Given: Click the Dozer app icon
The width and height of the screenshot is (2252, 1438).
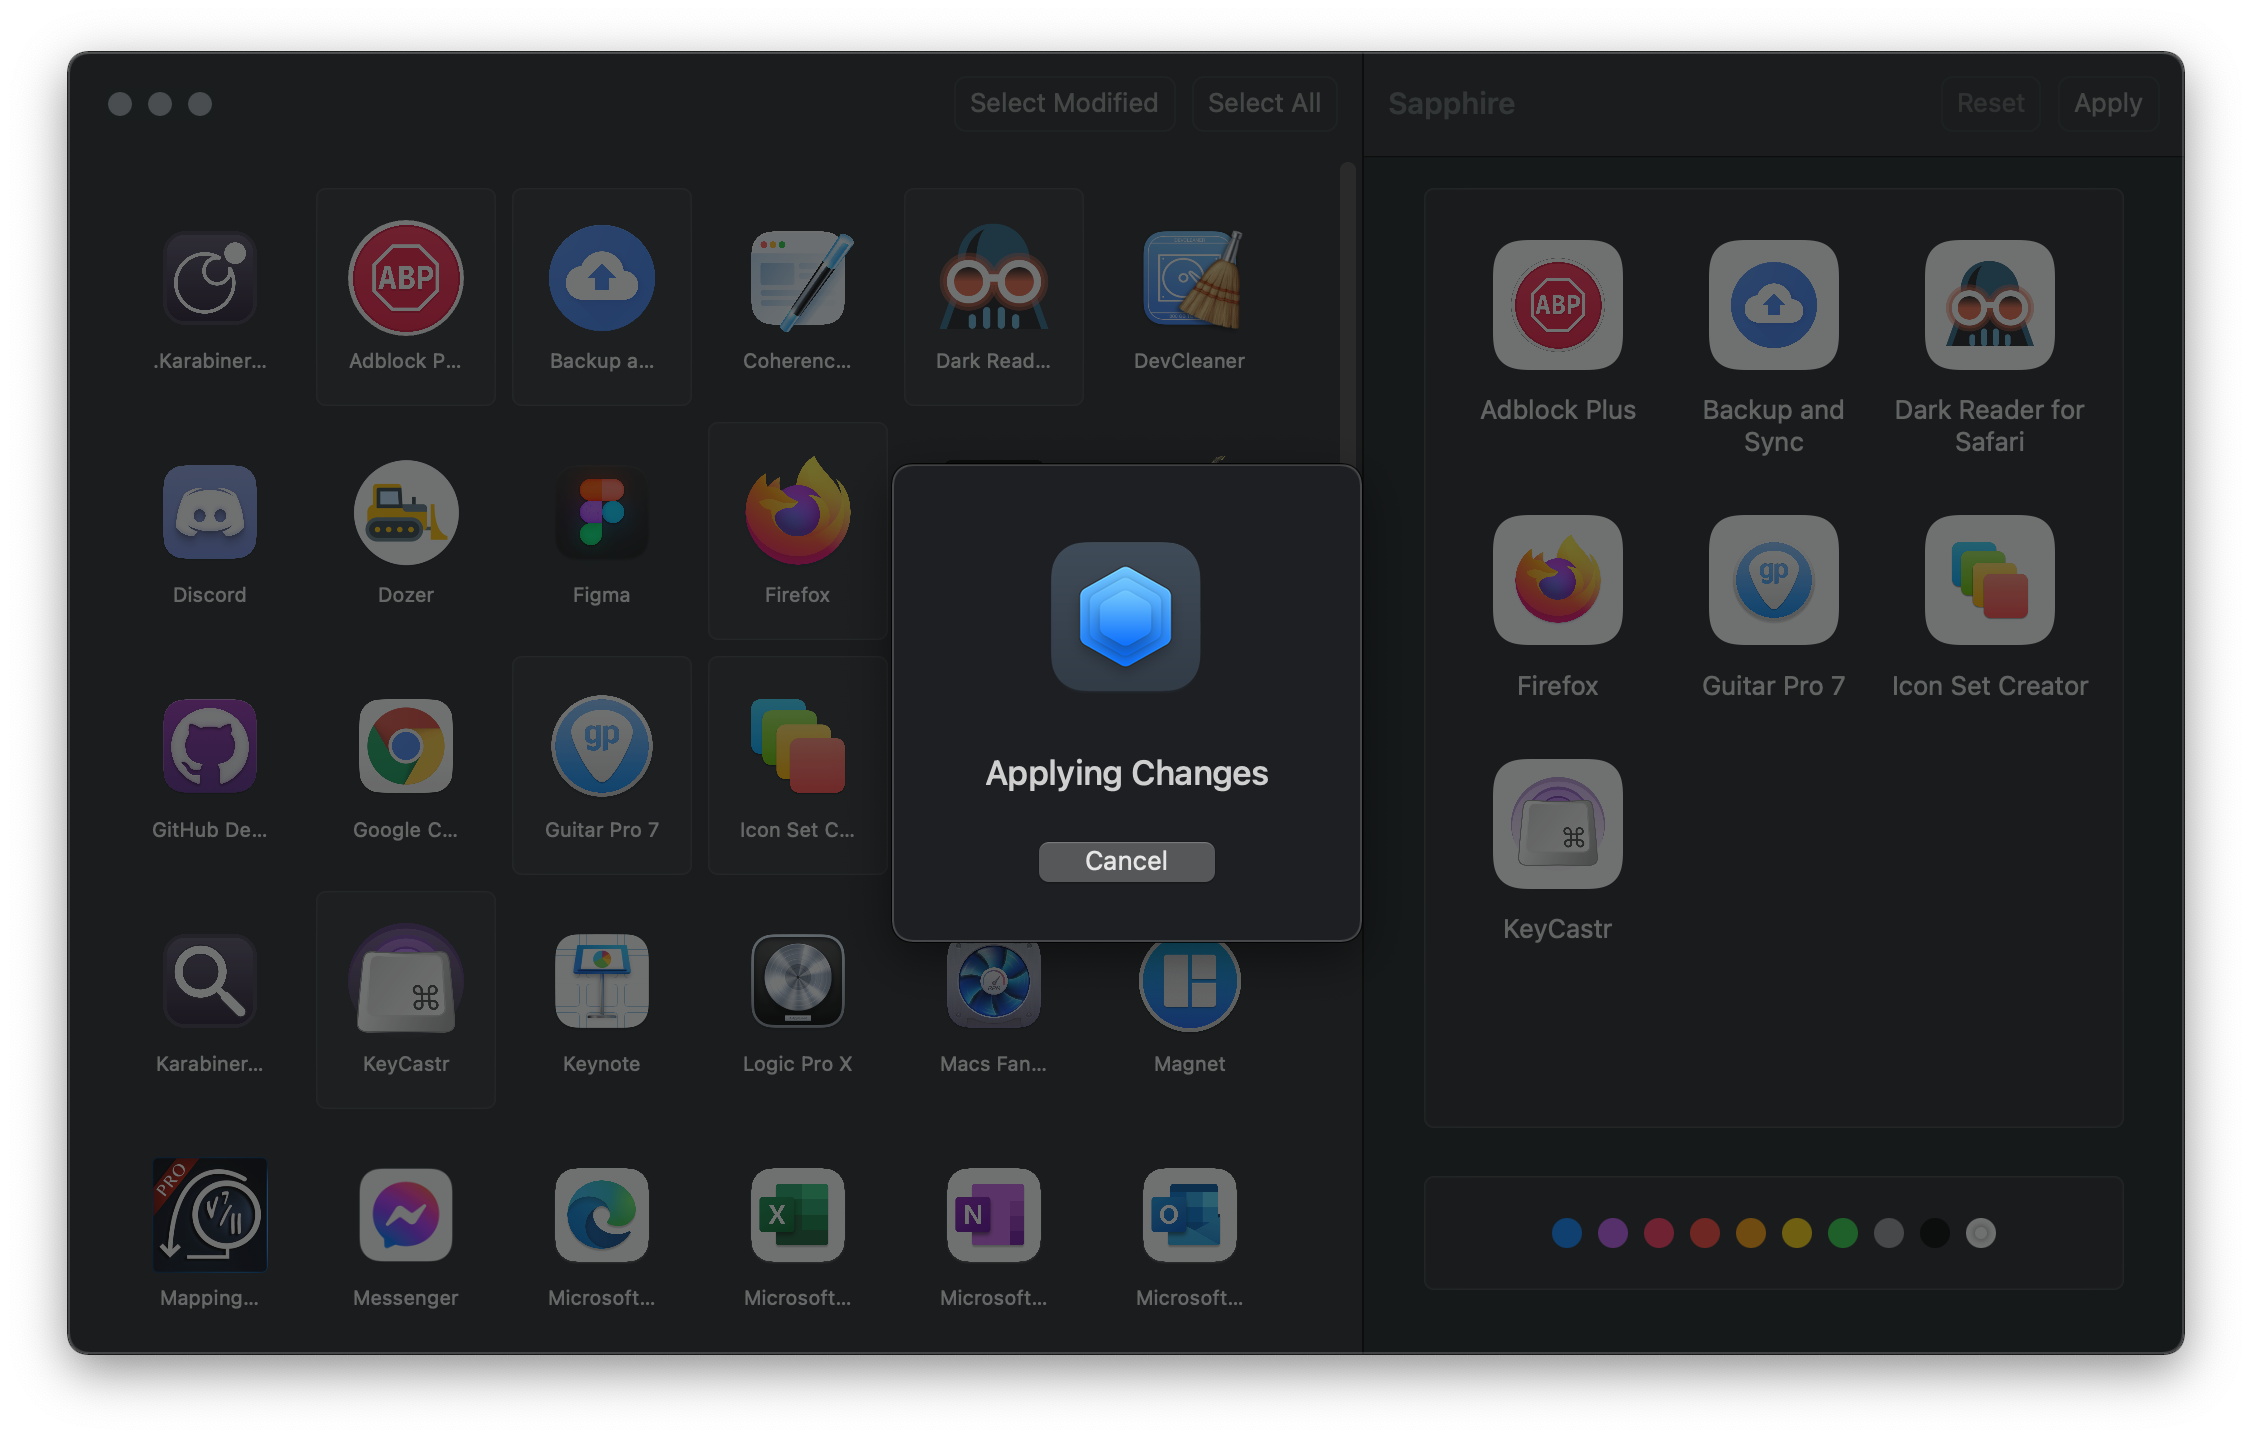Looking at the screenshot, I should [405, 512].
